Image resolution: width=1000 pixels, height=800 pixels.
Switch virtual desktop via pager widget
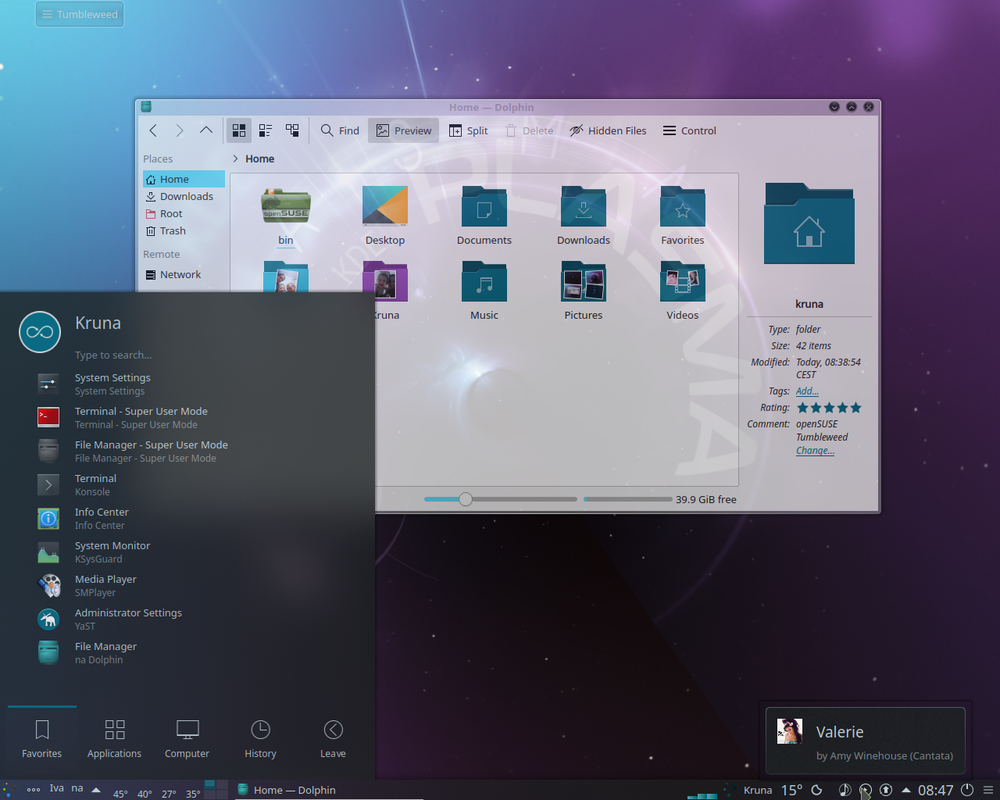[x=216, y=790]
